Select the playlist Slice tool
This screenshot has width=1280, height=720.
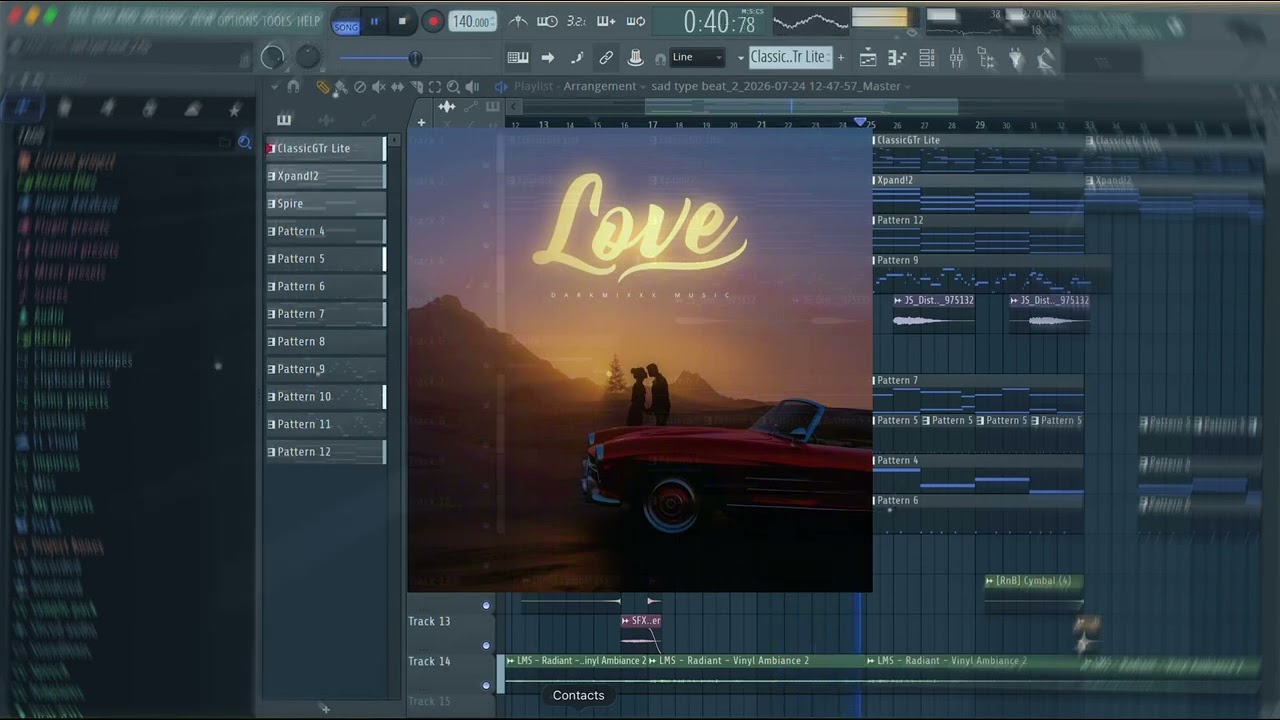pos(417,87)
